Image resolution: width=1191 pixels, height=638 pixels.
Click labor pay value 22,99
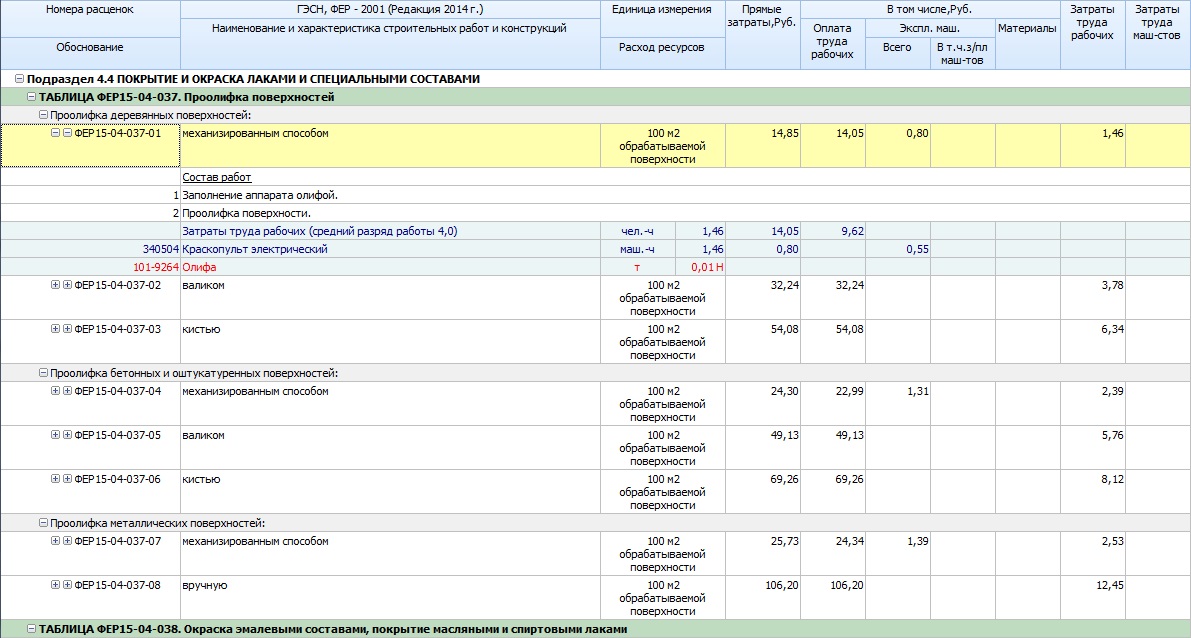[x=850, y=391]
